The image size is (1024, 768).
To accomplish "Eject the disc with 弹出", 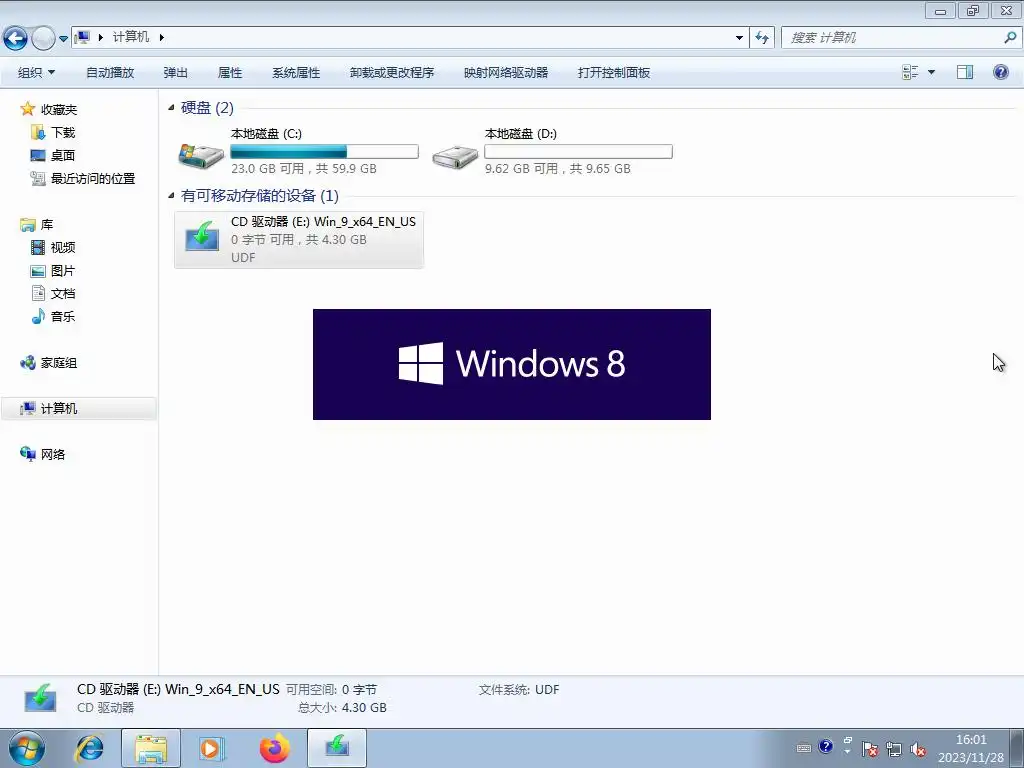I will point(176,72).
